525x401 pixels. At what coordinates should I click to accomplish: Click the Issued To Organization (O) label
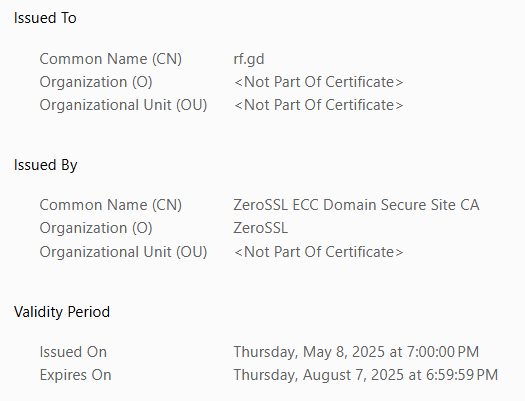(x=96, y=82)
